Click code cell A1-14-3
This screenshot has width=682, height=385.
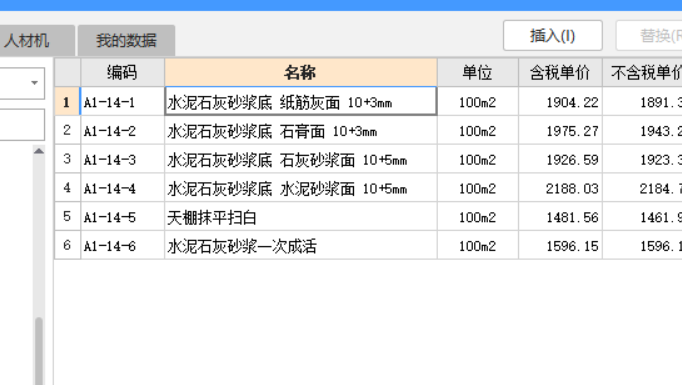(x=122, y=159)
